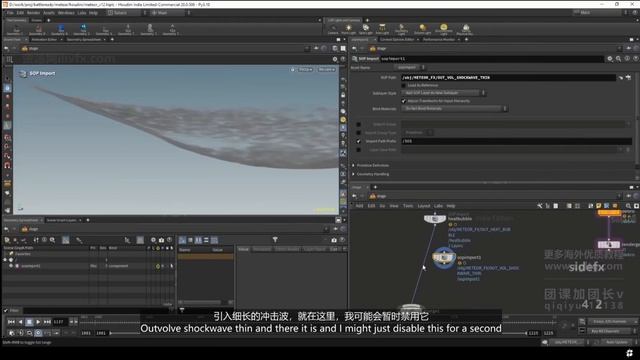
Task: Toggle the Import Path Prefix checkbox
Action: (358, 141)
